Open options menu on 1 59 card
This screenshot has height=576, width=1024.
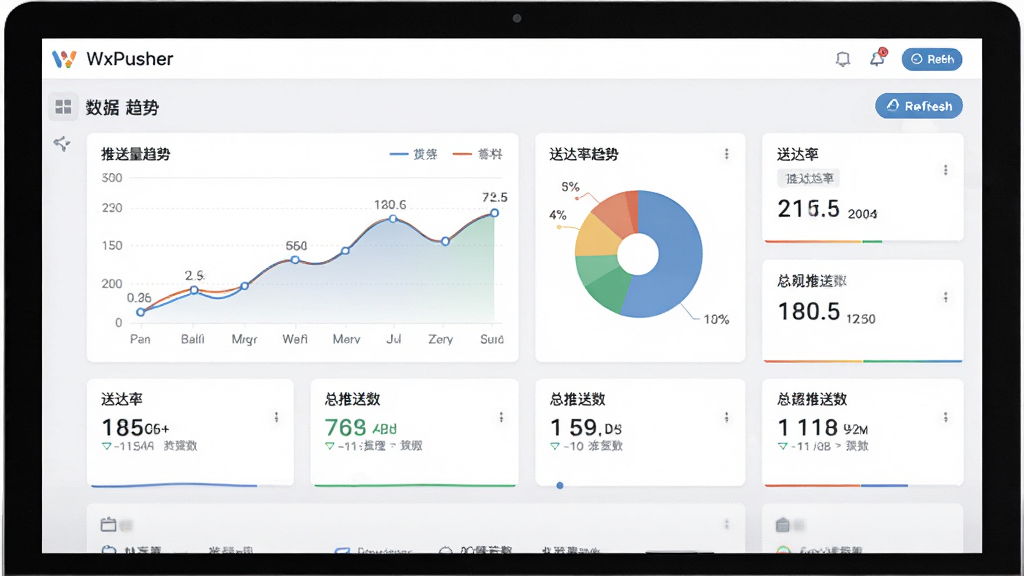[x=726, y=417]
